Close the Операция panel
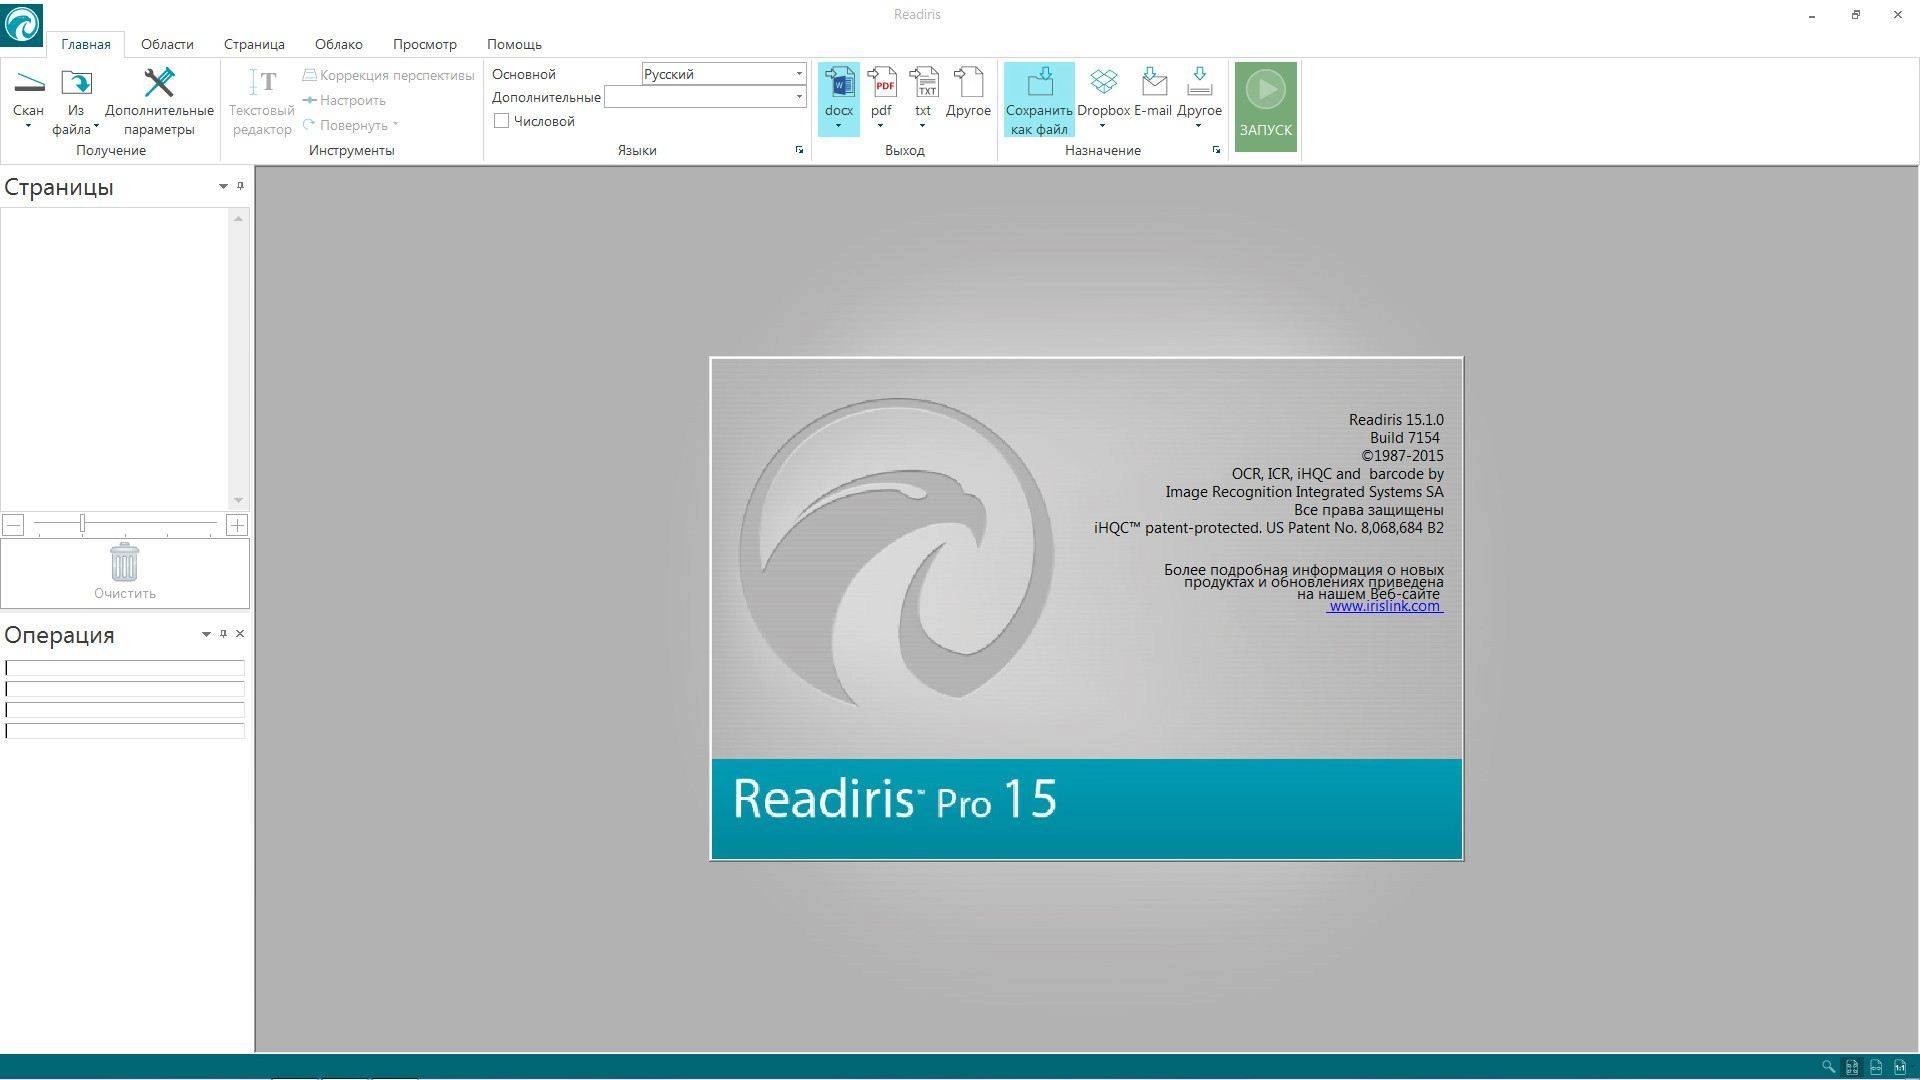Viewport: 1920px width, 1080px height. click(x=240, y=634)
